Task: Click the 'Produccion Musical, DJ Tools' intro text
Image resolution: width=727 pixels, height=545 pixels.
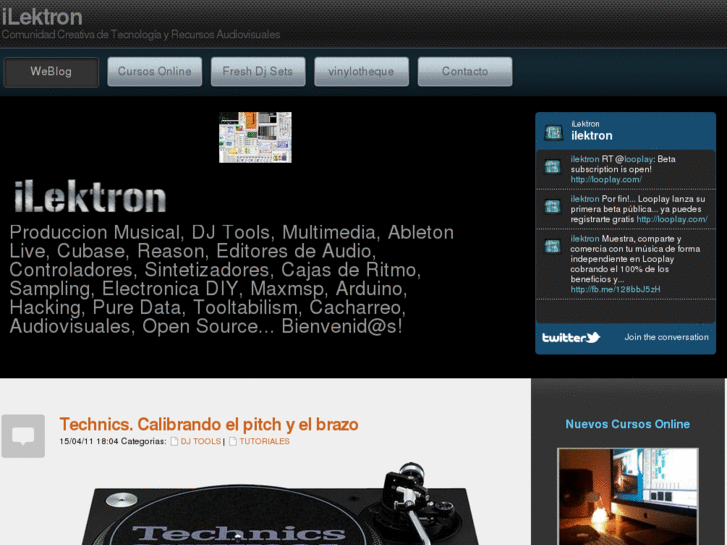Action: click(x=232, y=279)
